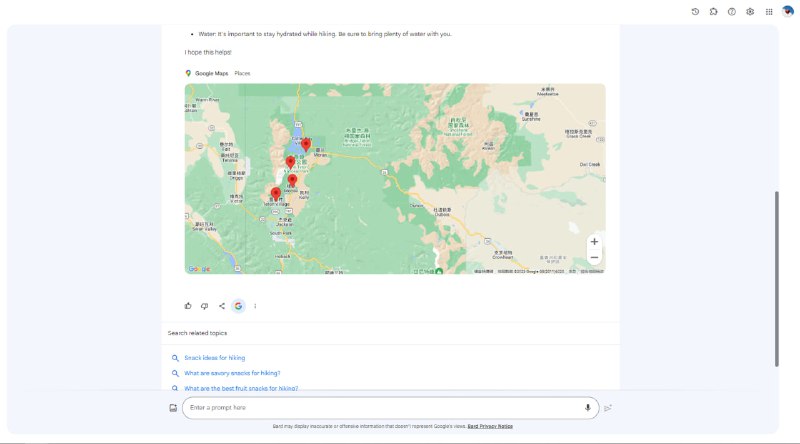Open the settings gear icon
The width and height of the screenshot is (800, 444).
pyautogui.click(x=750, y=12)
